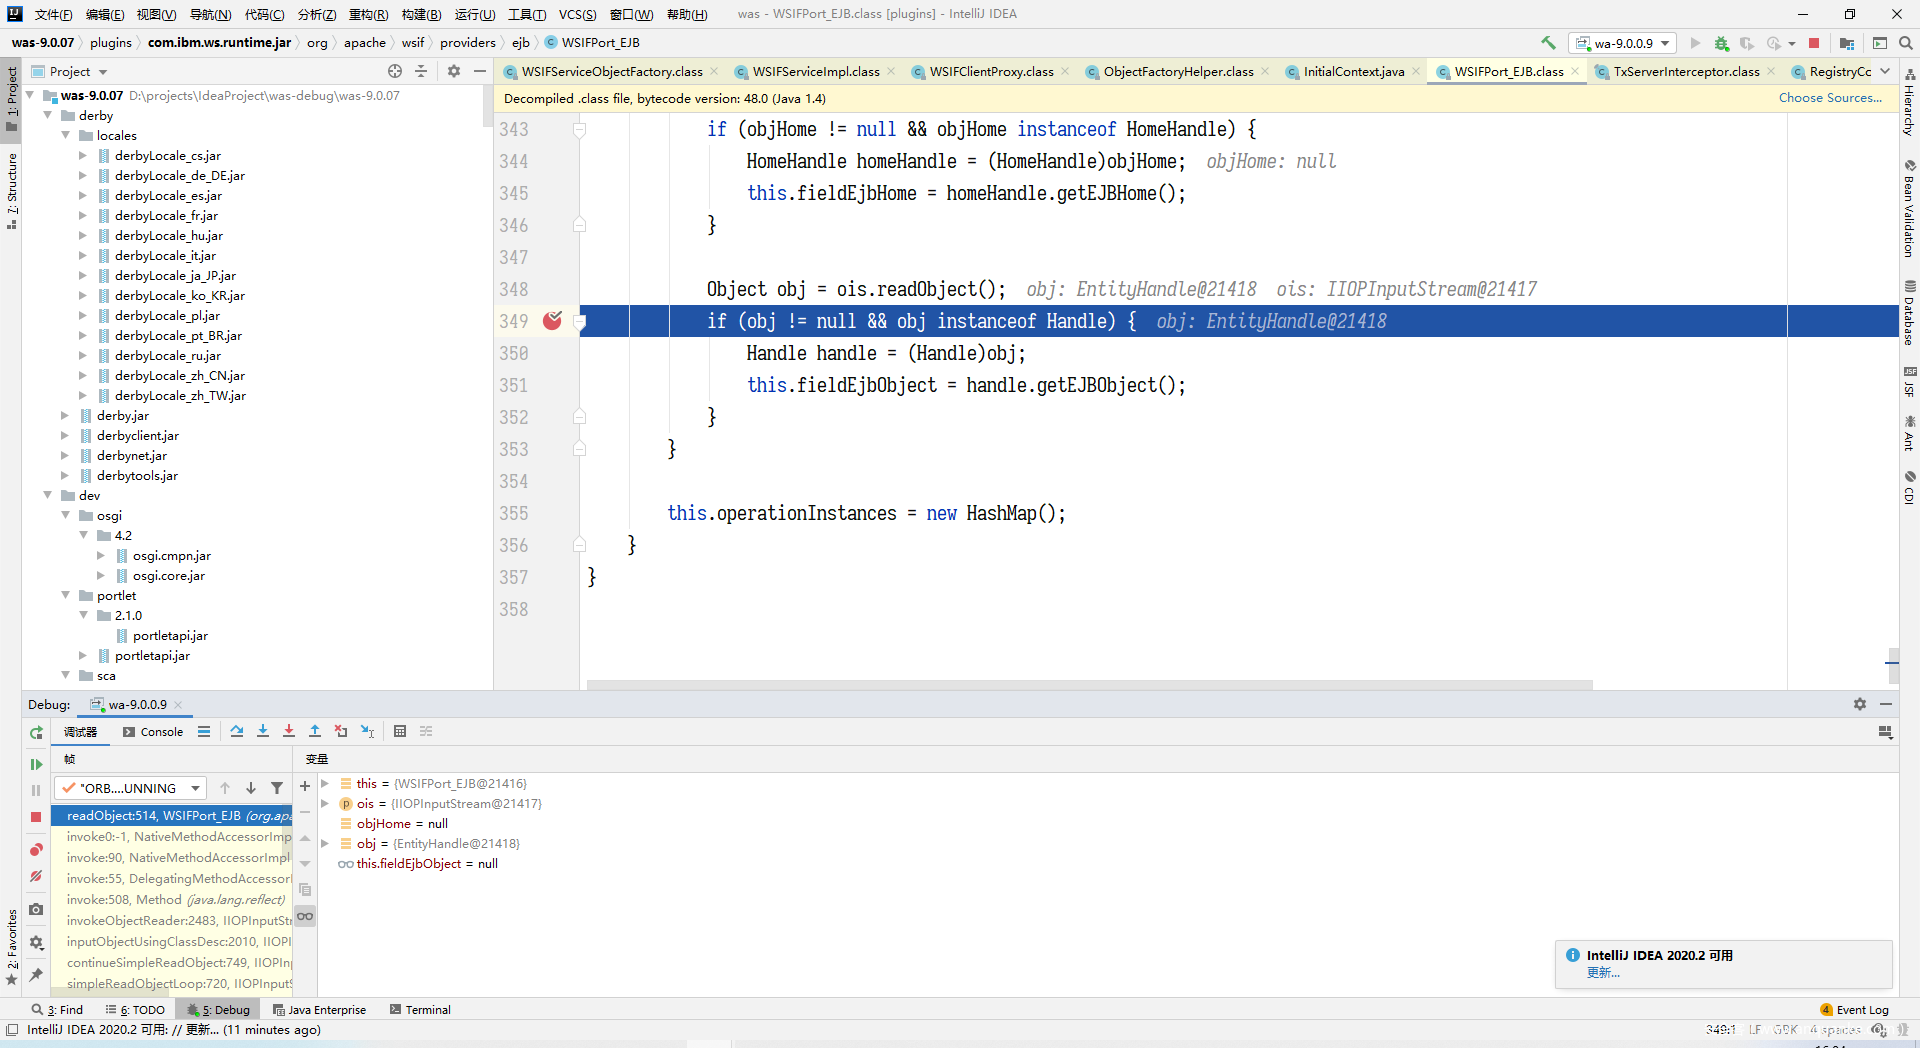1920x1048 pixels.
Task: Click the Build project hammer icon
Action: (1548, 43)
